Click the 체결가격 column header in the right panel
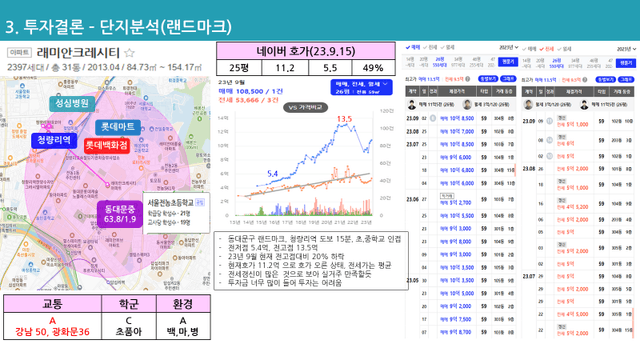The width and height of the screenshot is (640, 360). click(574, 91)
